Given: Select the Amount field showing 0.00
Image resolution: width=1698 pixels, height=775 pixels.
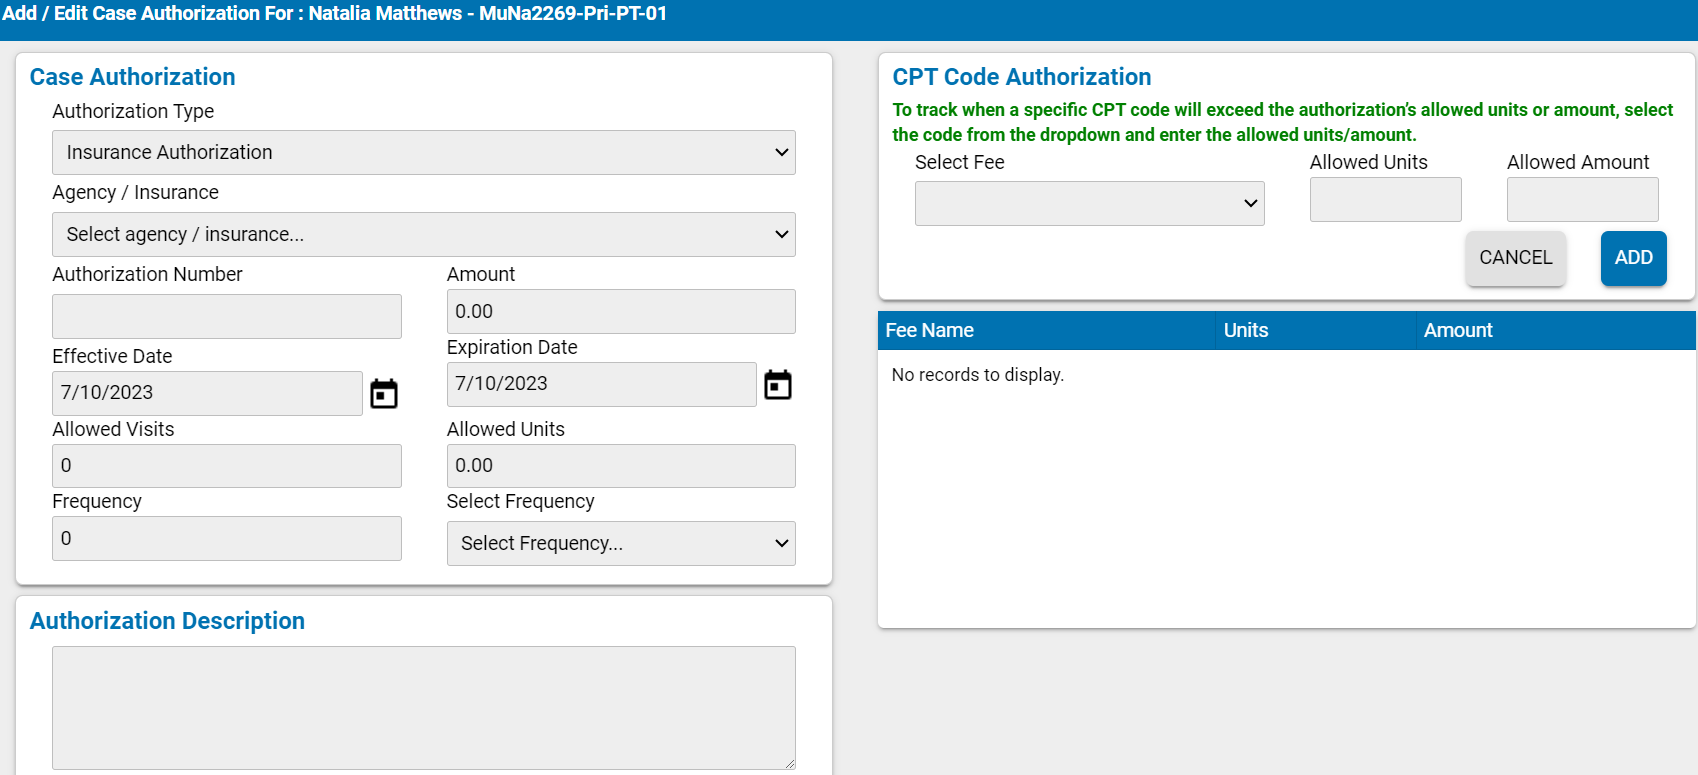Looking at the screenshot, I should click(x=620, y=311).
